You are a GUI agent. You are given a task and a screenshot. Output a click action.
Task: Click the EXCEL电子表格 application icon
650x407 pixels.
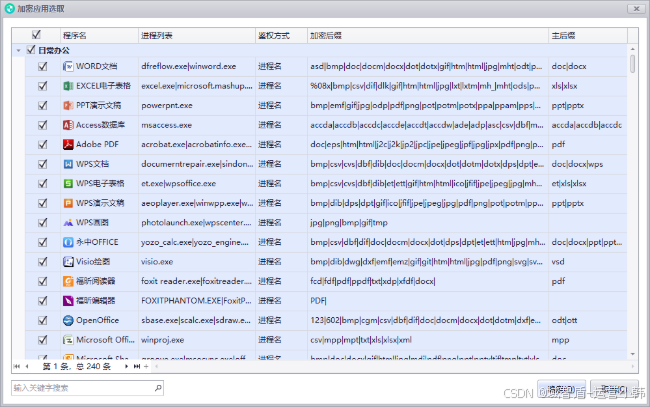[68, 86]
